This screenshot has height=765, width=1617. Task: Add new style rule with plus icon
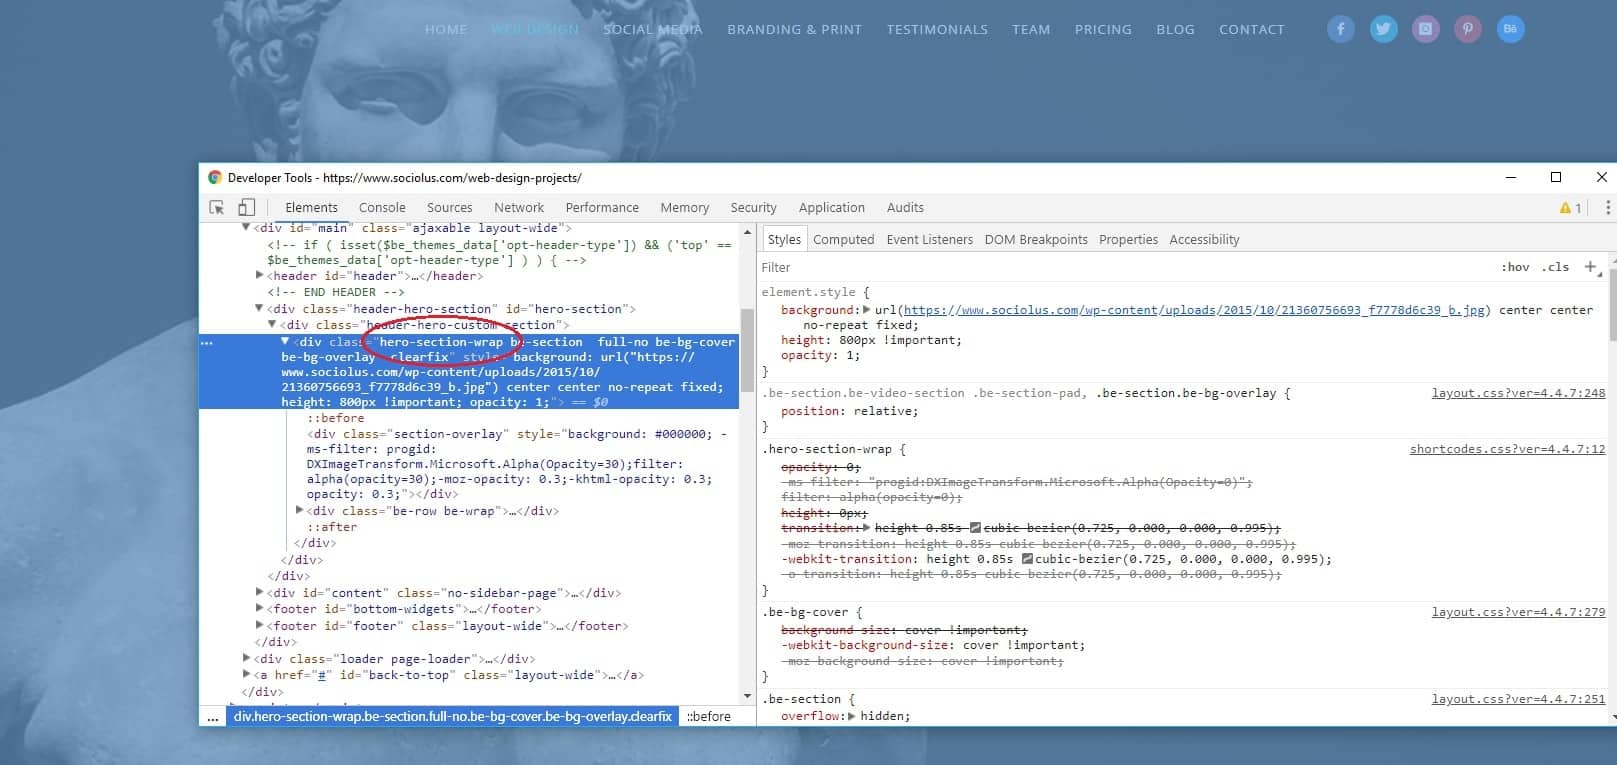point(1590,267)
